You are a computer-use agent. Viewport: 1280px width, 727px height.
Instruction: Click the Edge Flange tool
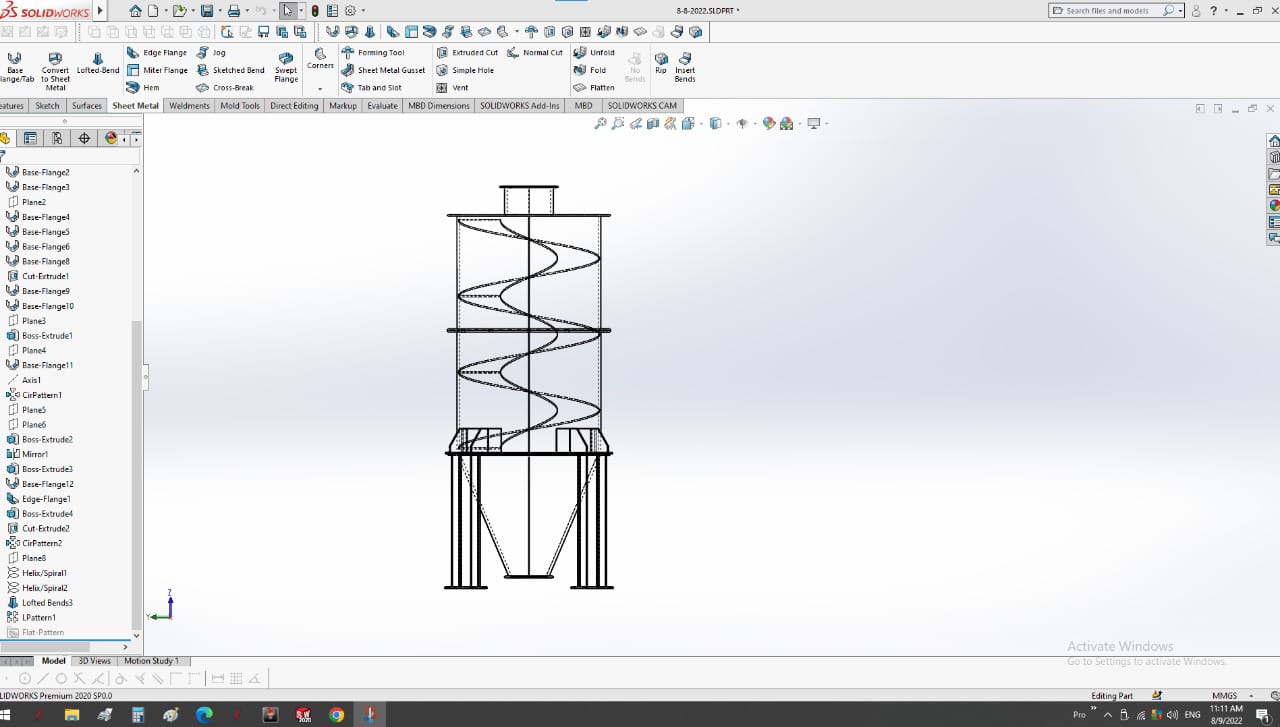point(157,53)
